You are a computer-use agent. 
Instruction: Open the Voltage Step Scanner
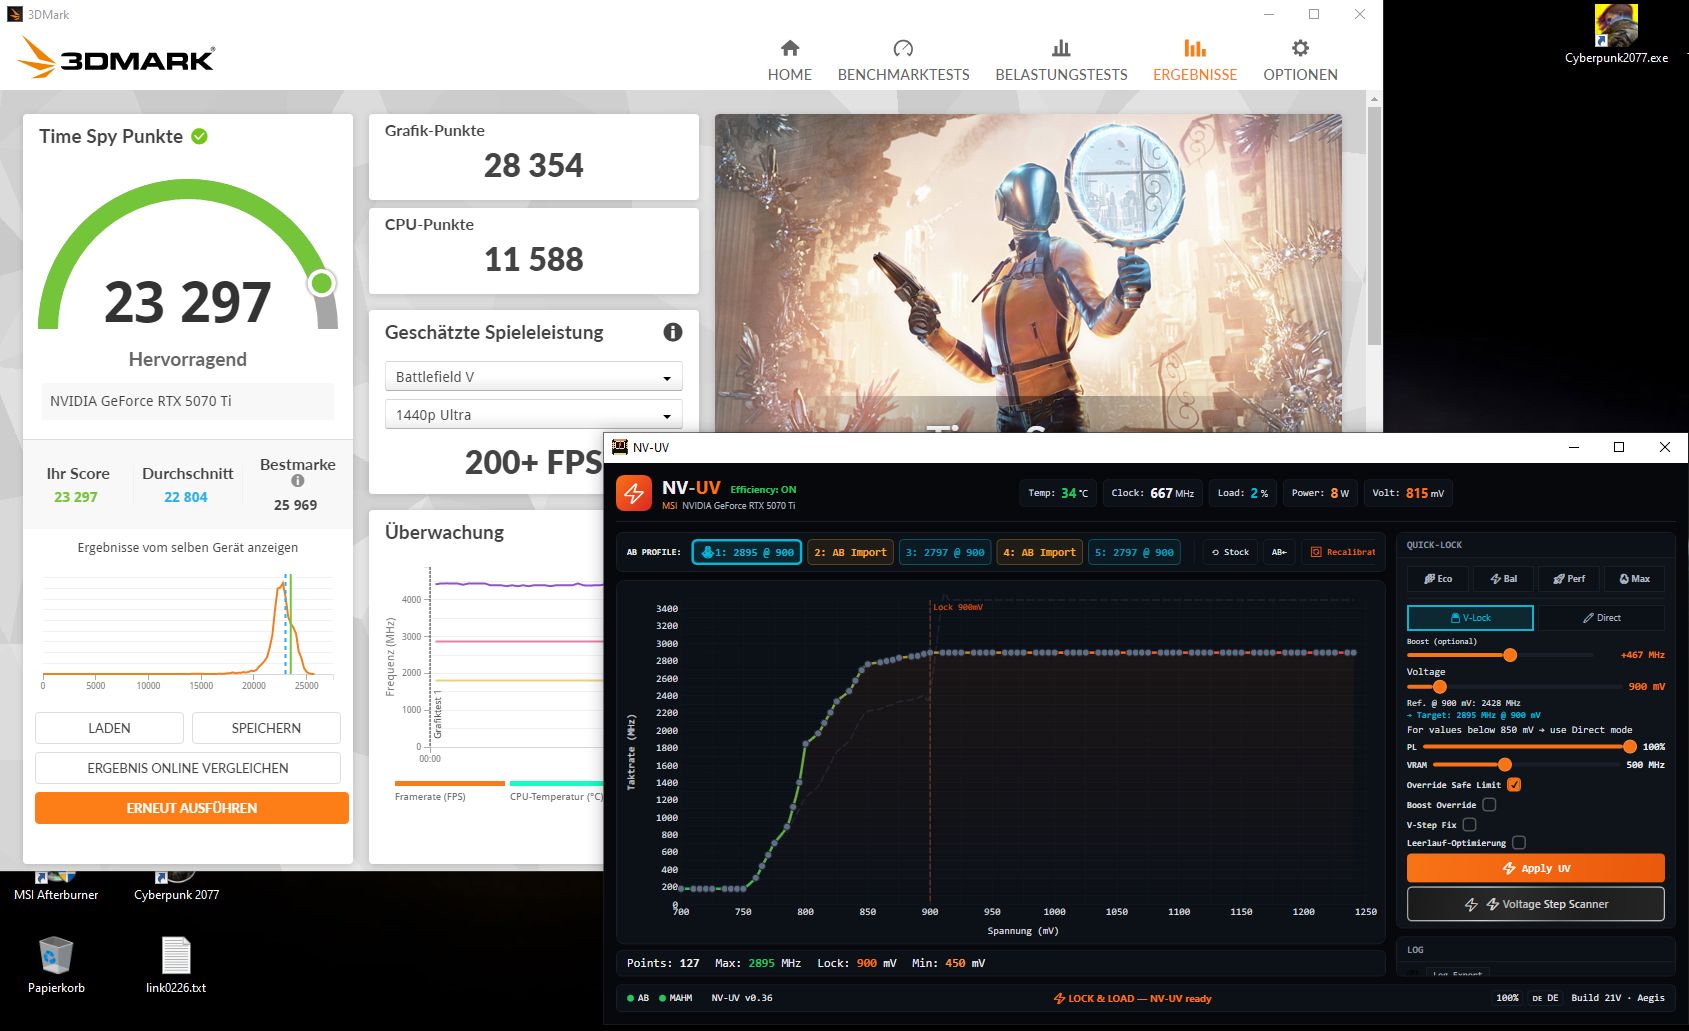pyautogui.click(x=1535, y=904)
